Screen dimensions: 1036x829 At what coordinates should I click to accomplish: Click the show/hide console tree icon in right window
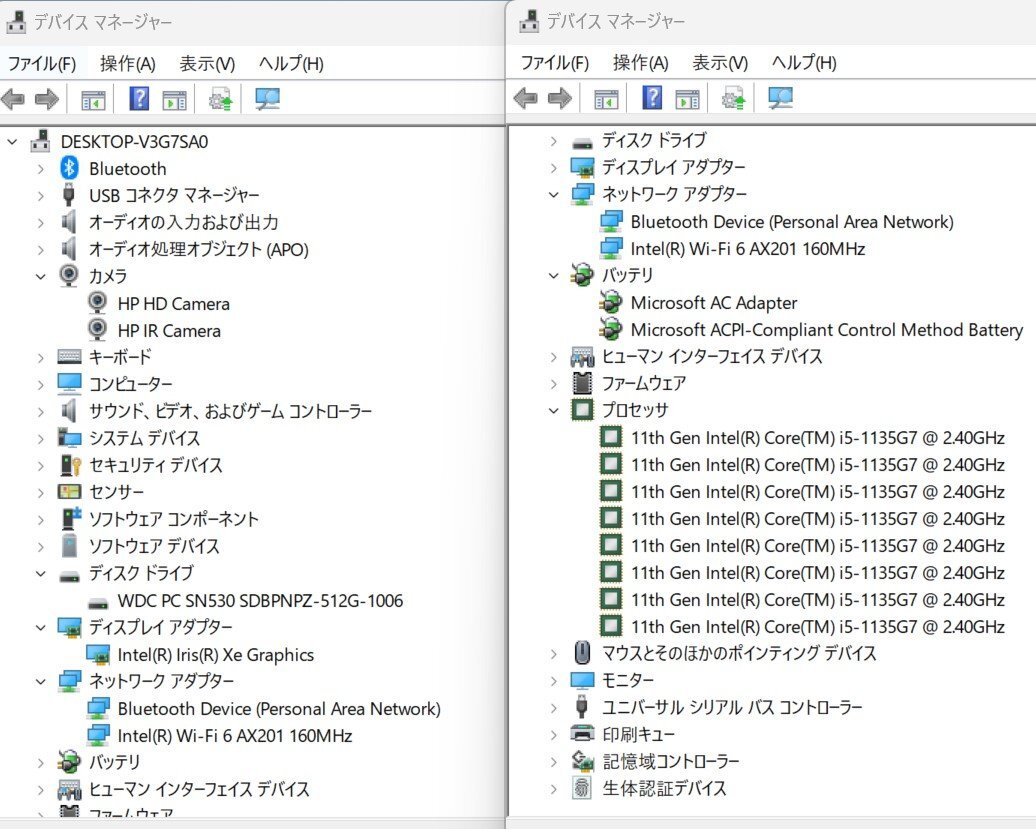[x=606, y=98]
